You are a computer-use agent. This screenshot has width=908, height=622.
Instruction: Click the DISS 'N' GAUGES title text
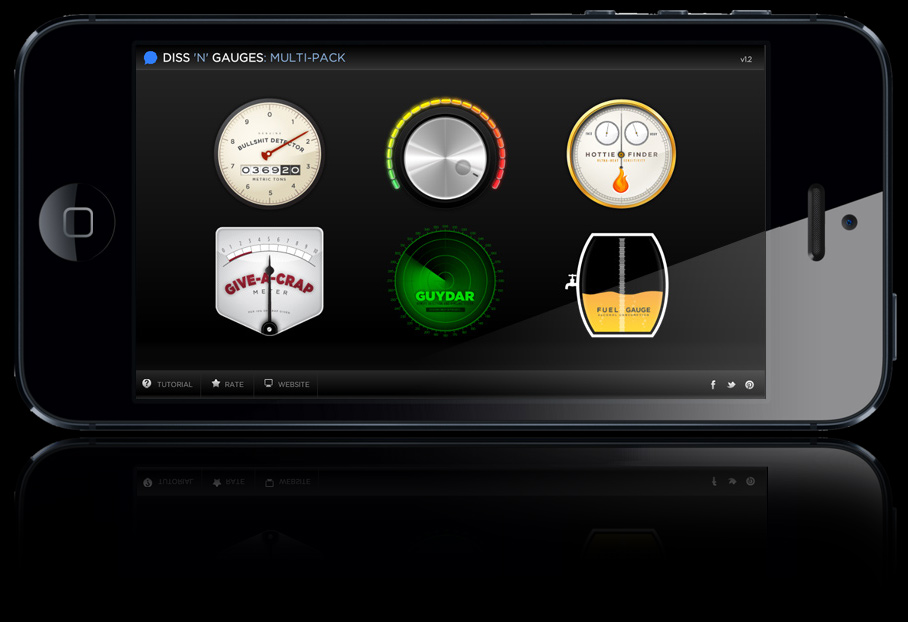click(x=214, y=58)
